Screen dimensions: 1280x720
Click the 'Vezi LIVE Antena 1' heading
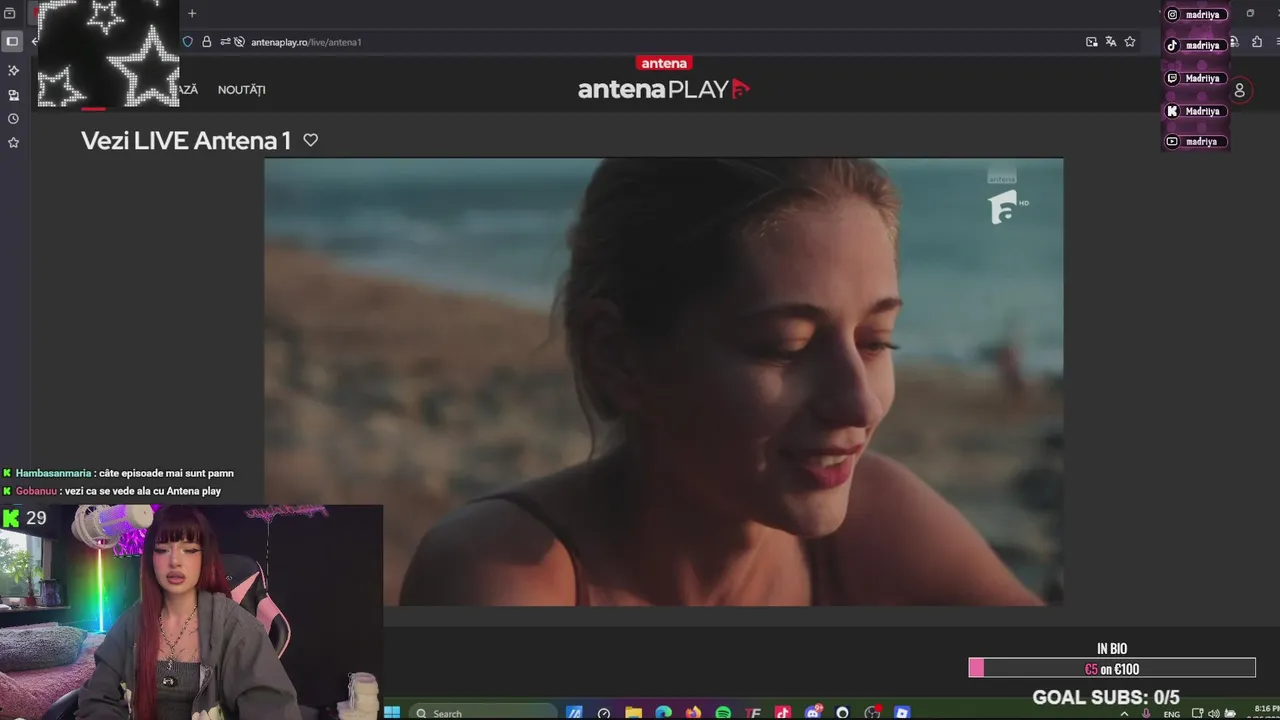point(186,141)
